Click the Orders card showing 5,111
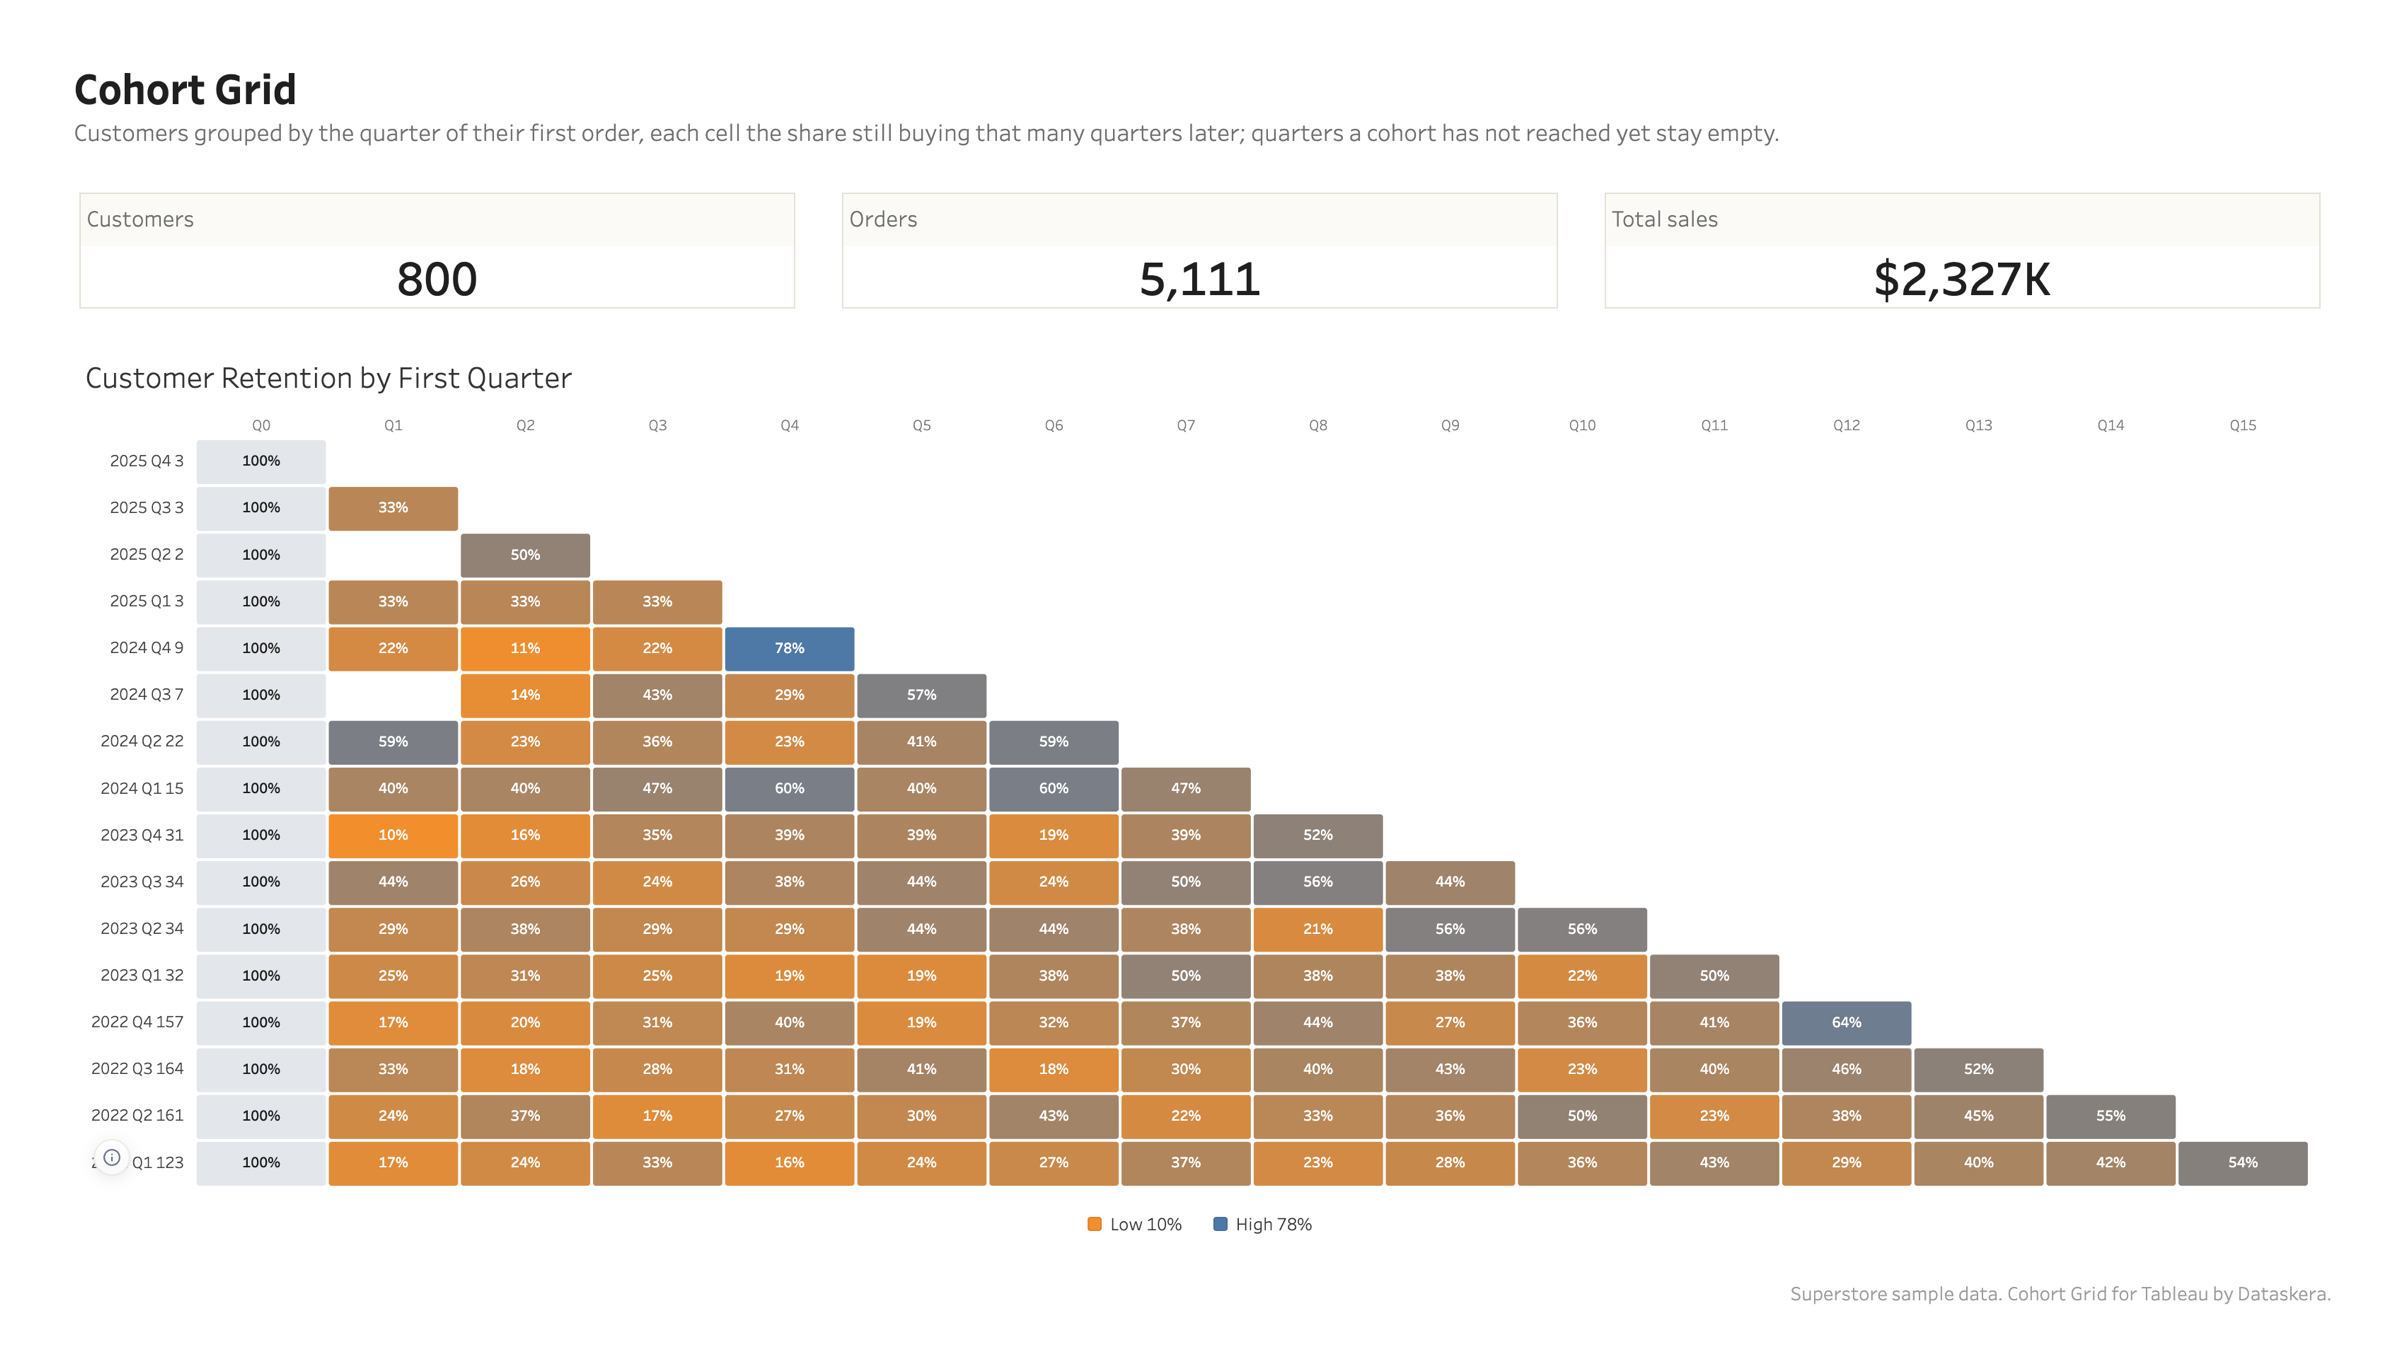The width and height of the screenshot is (2400, 1350). 1199,250
